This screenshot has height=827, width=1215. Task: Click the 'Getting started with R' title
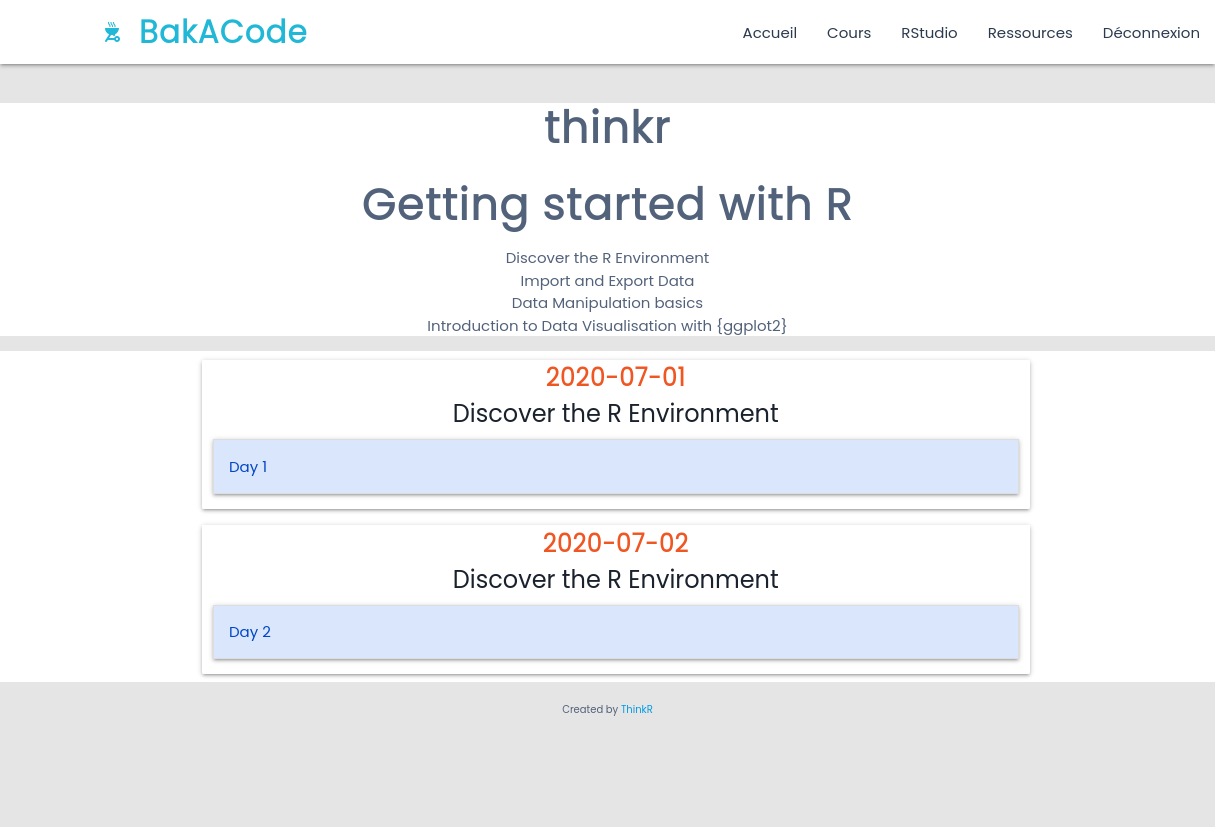click(607, 204)
